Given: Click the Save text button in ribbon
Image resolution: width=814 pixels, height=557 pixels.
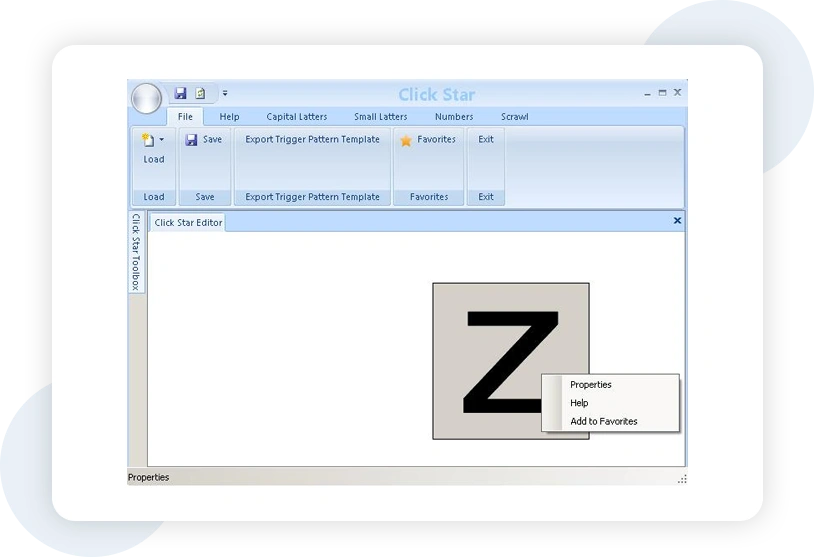Looking at the screenshot, I should 212,139.
